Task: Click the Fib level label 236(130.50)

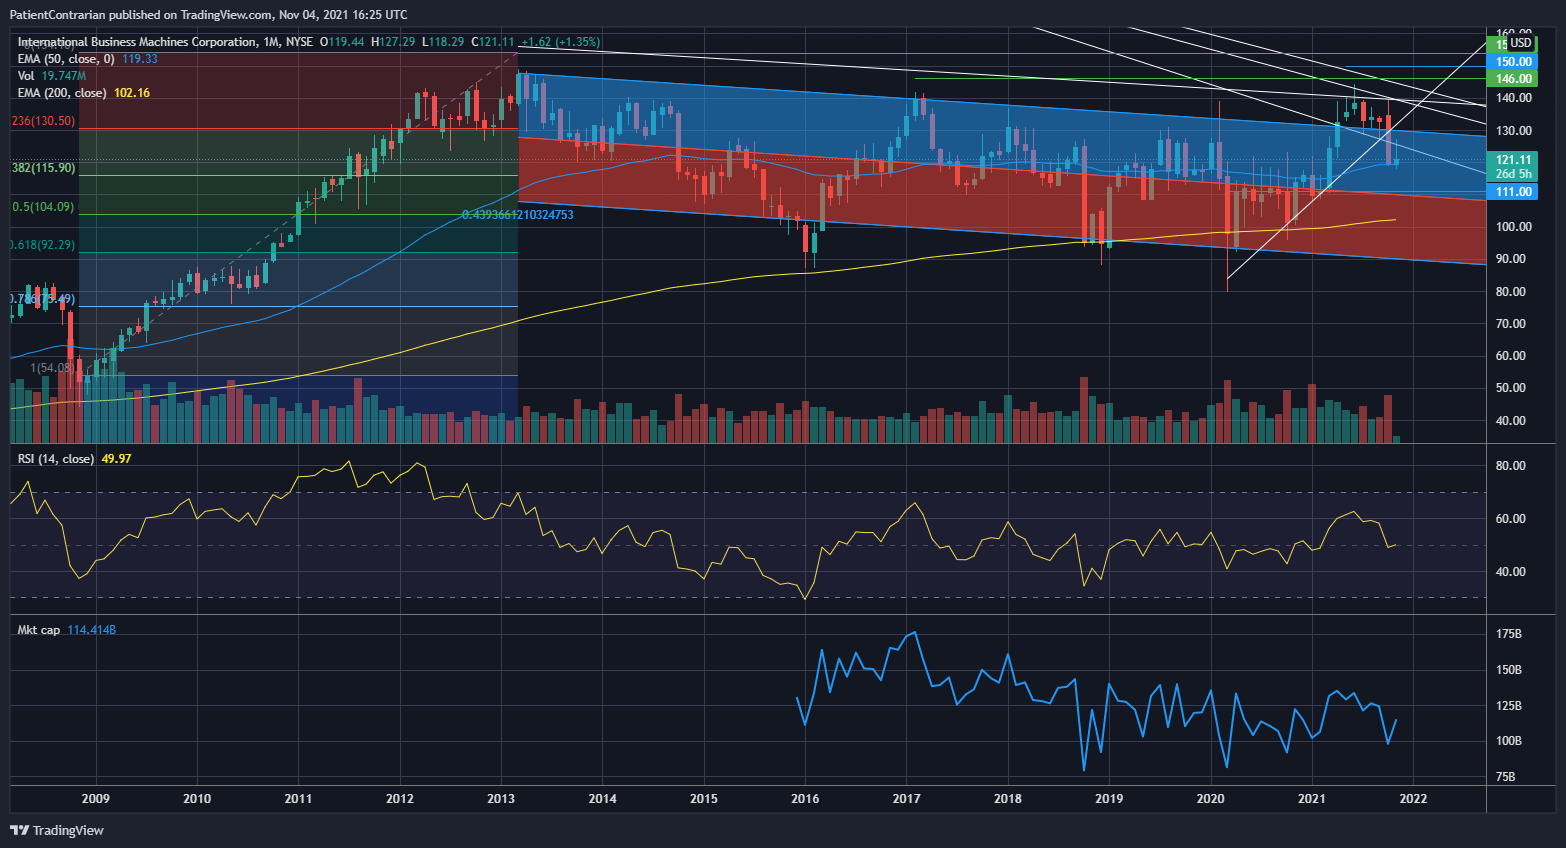Action: click(x=43, y=121)
